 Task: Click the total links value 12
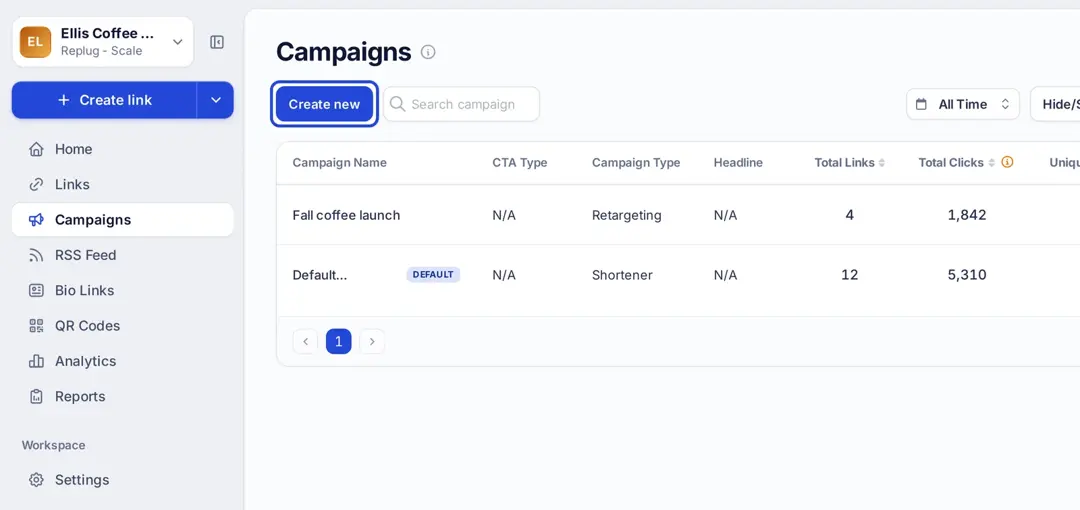click(850, 275)
